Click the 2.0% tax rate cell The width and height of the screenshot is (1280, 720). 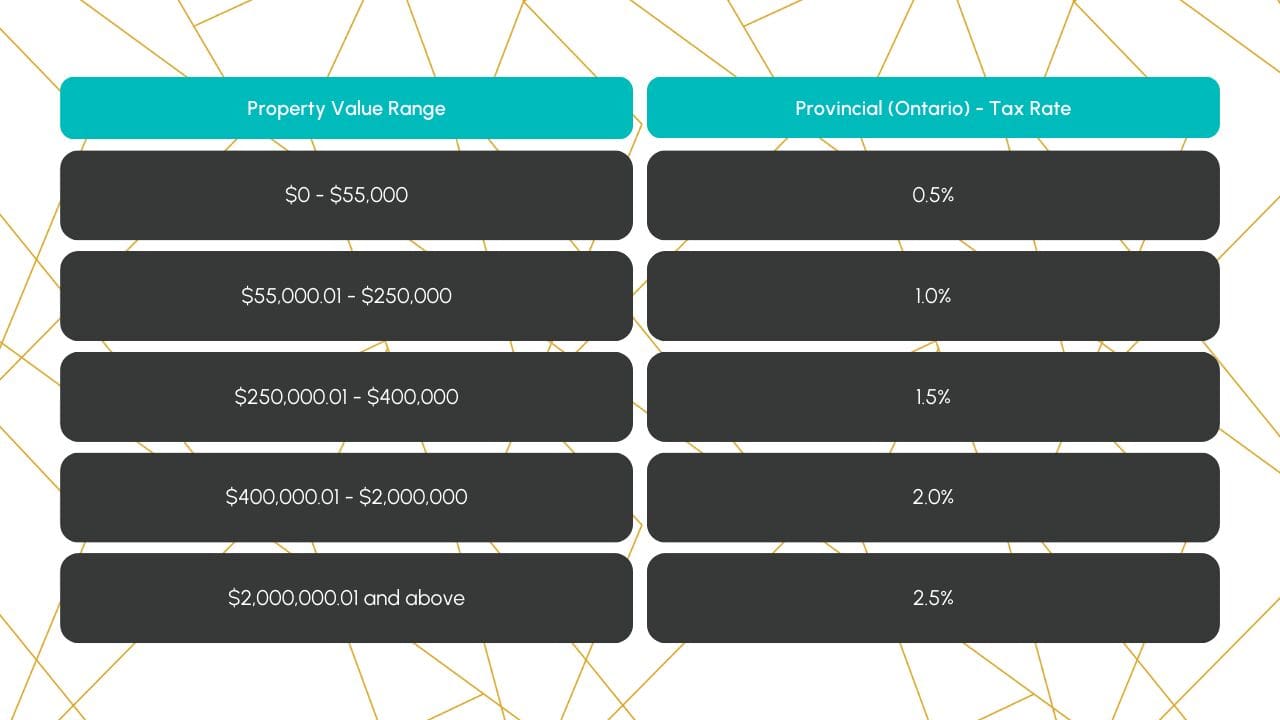[933, 497]
